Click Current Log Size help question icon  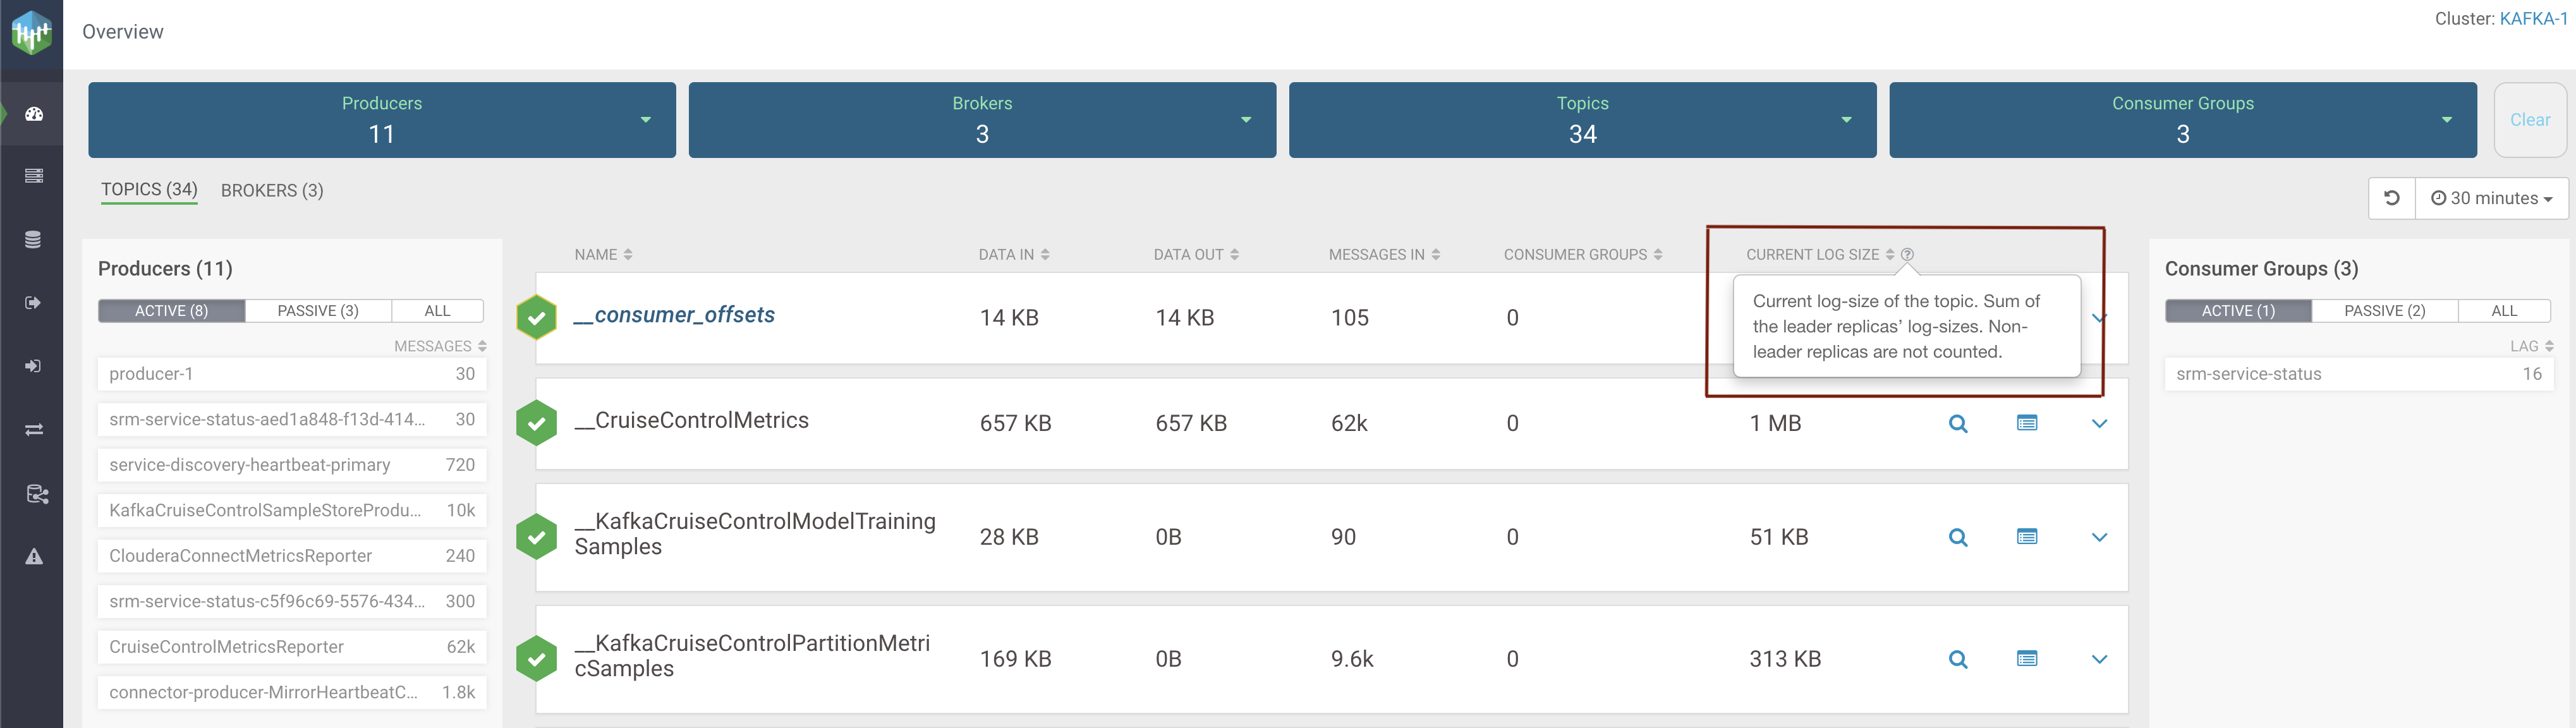[x=1907, y=255]
